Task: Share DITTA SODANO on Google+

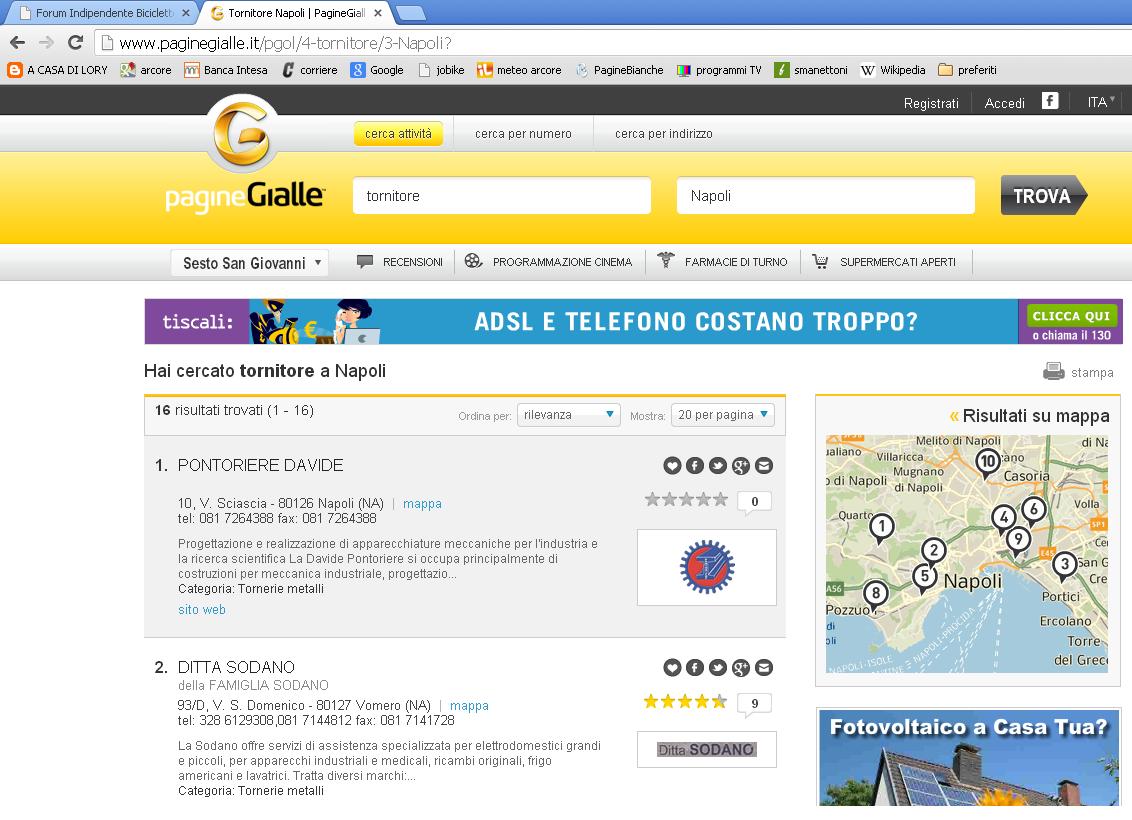Action: 741,668
